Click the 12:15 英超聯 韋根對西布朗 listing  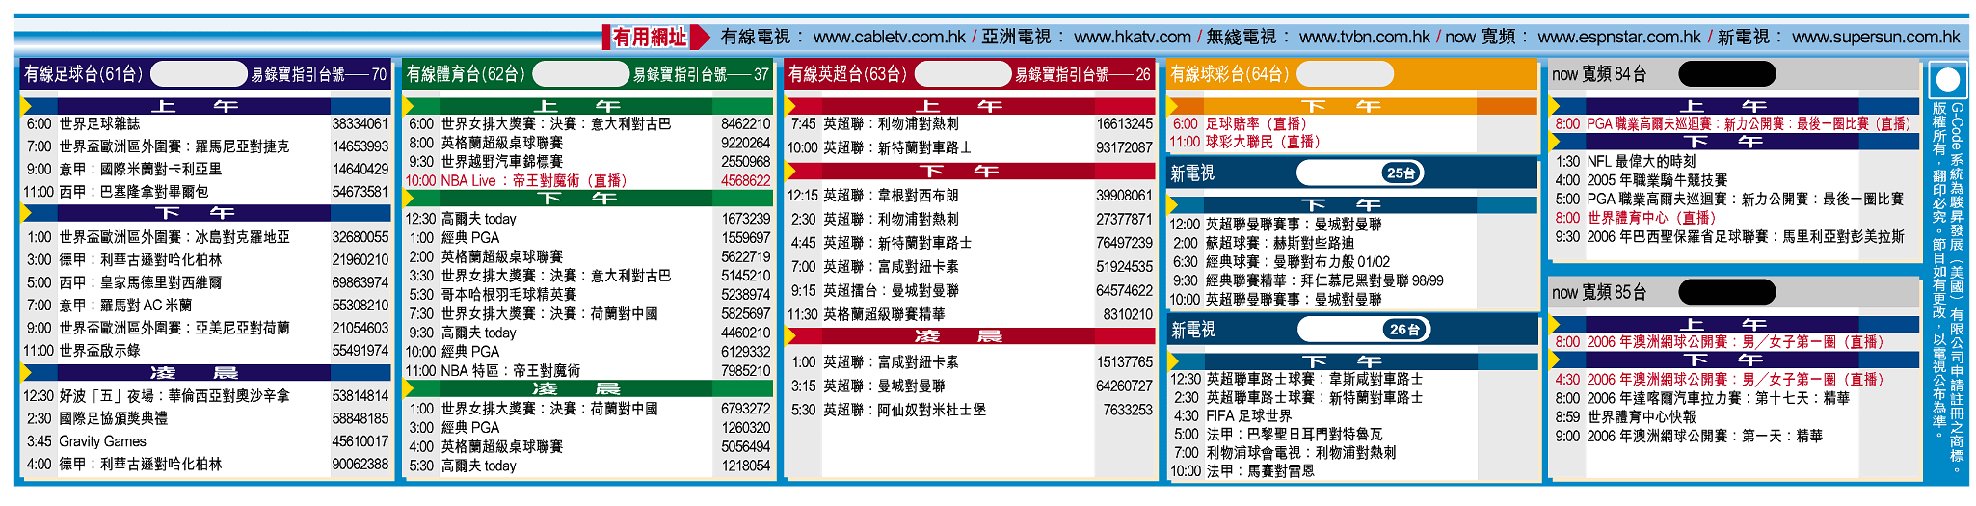(x=970, y=195)
